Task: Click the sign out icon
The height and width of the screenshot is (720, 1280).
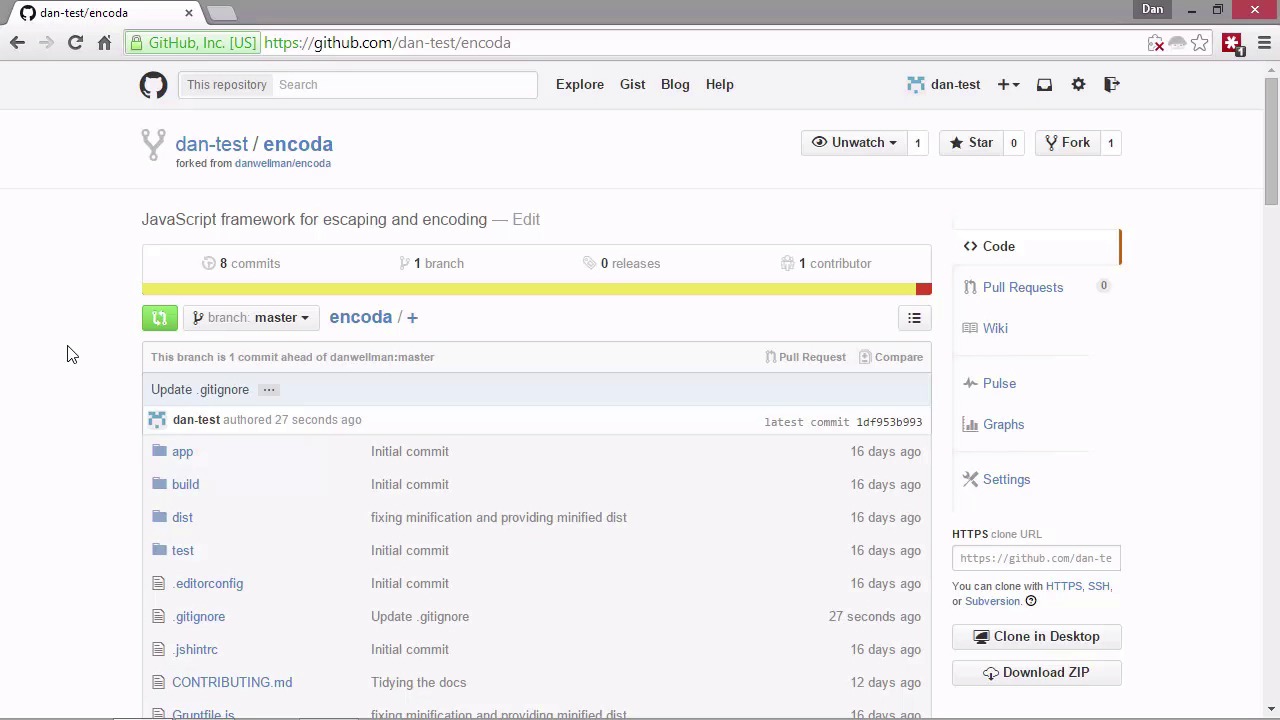Action: pyautogui.click(x=1111, y=85)
